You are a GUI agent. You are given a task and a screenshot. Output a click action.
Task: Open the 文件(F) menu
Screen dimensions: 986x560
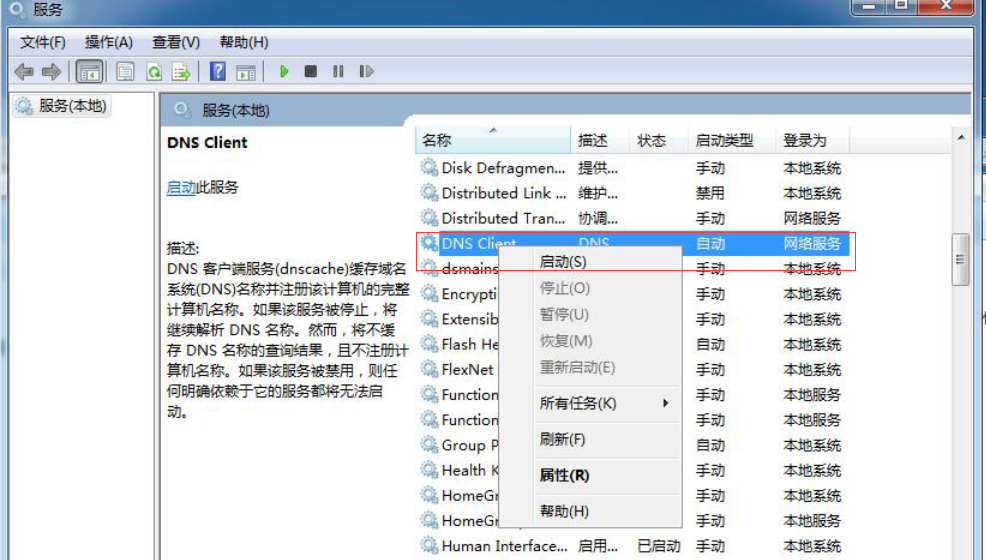click(43, 42)
